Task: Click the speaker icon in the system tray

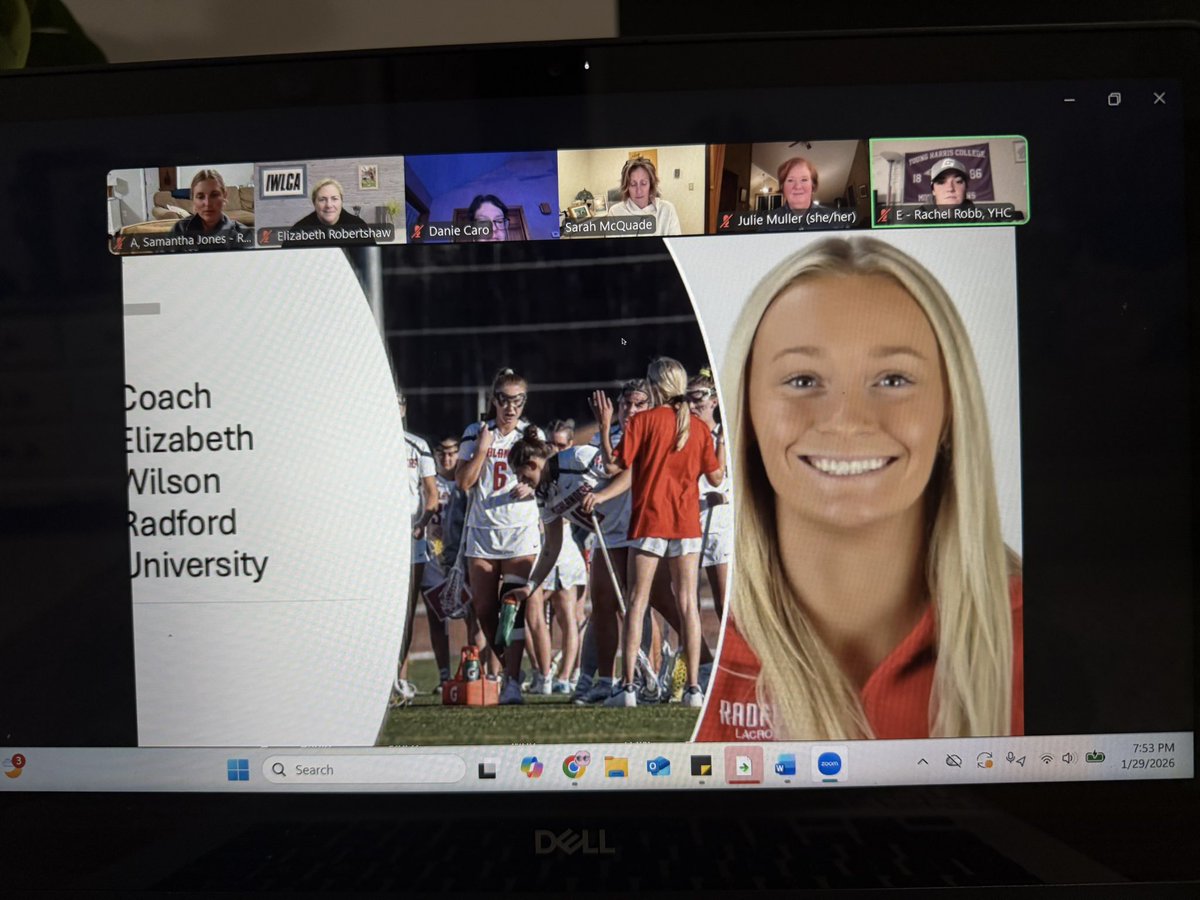Action: 1068,760
